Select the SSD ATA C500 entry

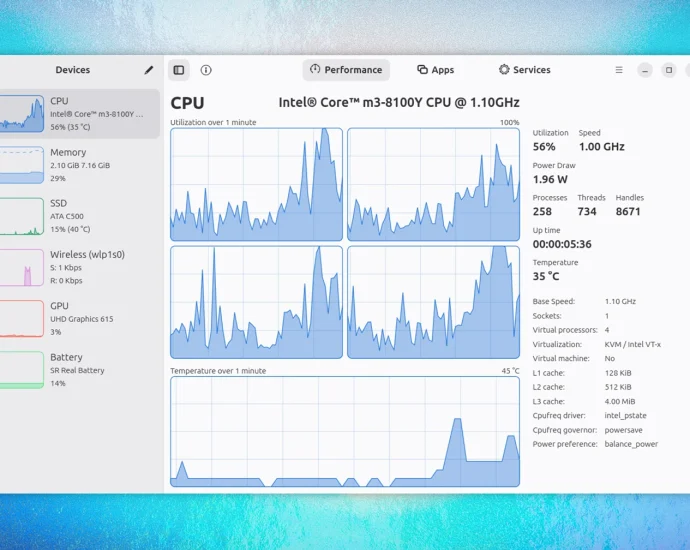click(79, 216)
